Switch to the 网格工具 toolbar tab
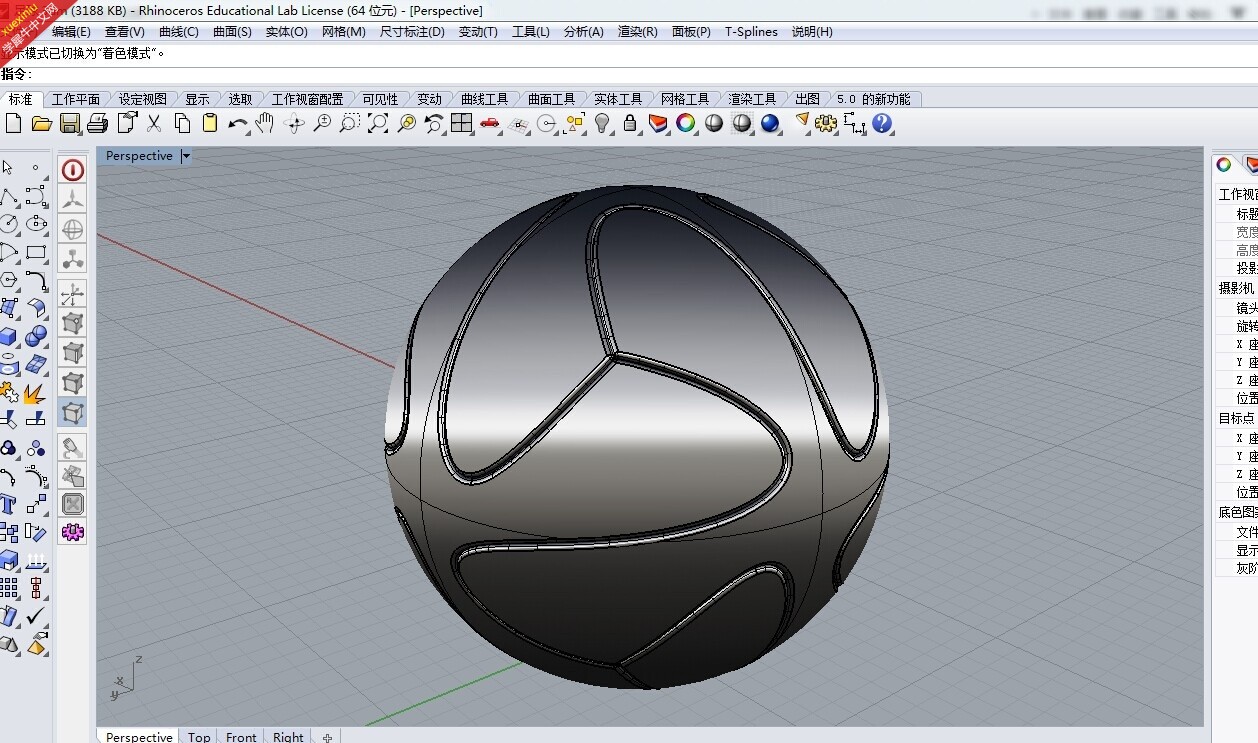Image resolution: width=1258 pixels, height=743 pixels. coord(685,99)
